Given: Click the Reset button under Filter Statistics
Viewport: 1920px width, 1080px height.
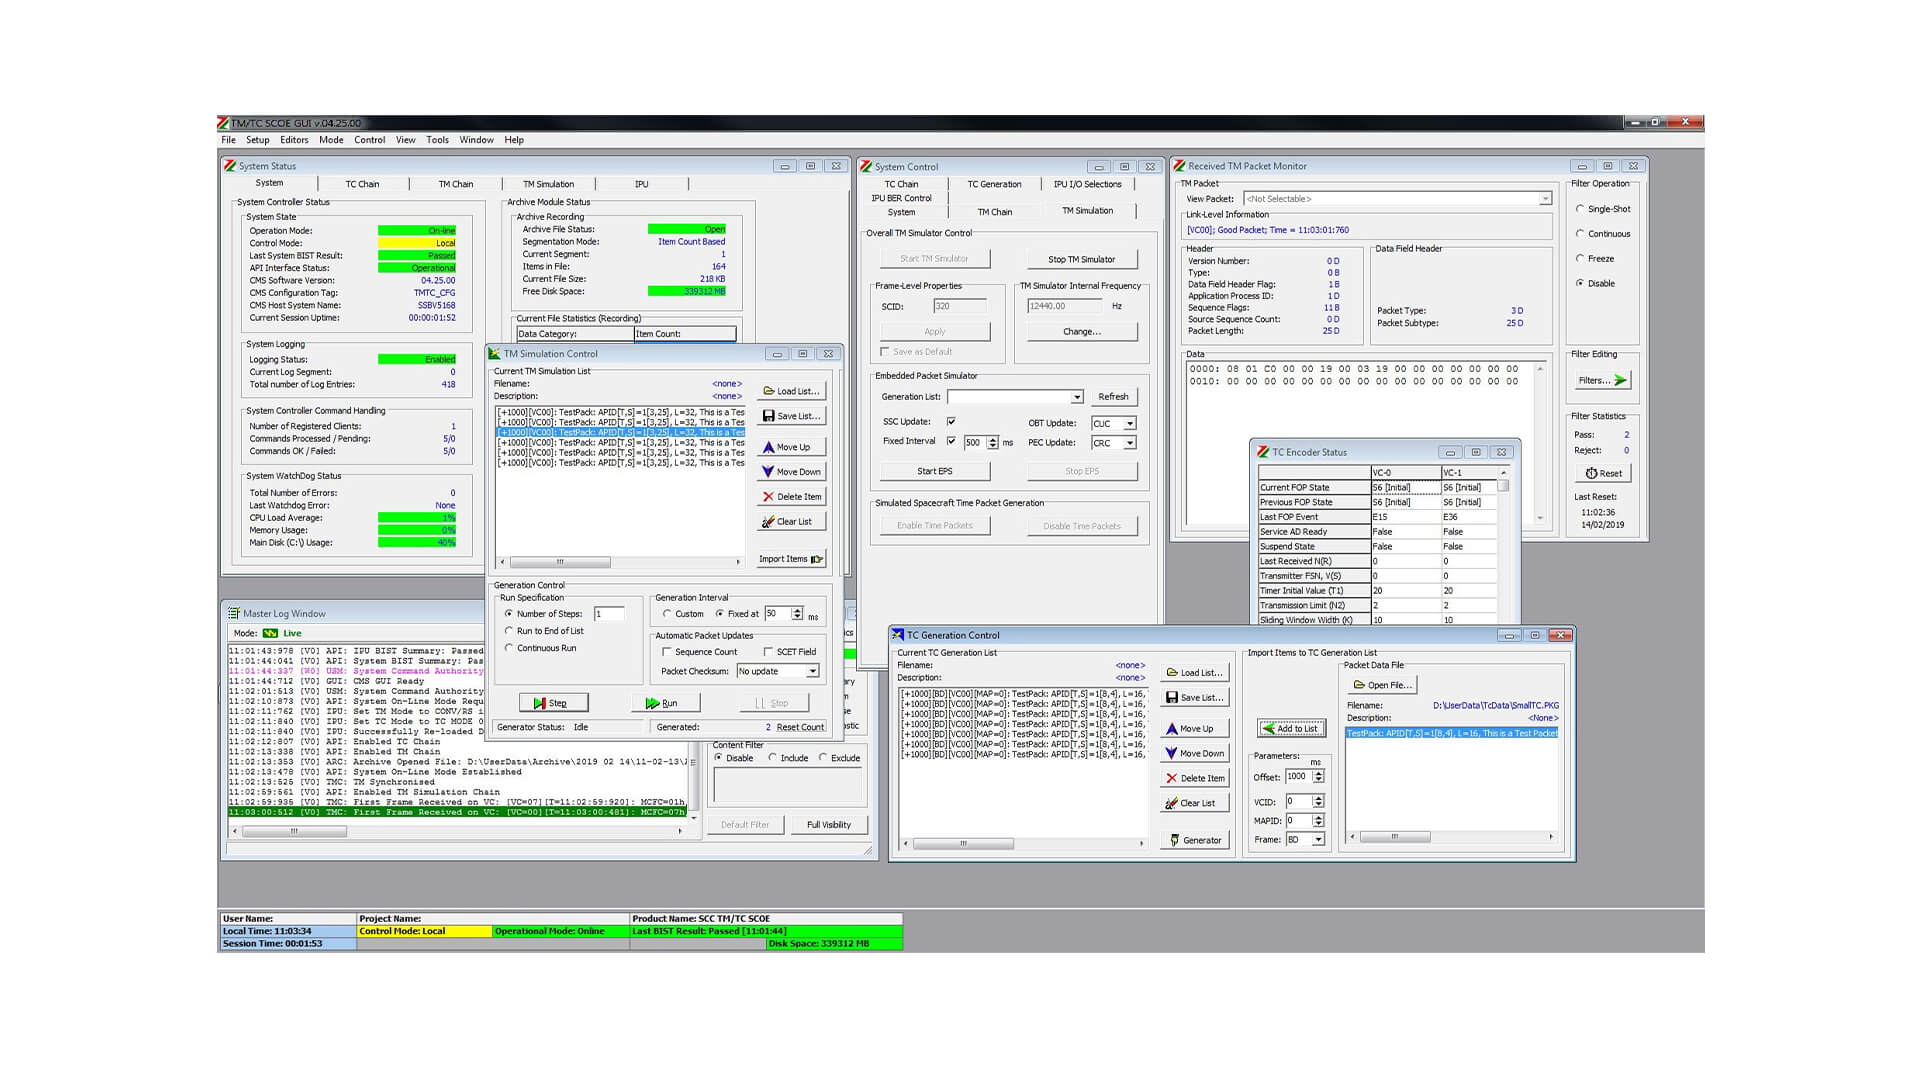Looking at the screenshot, I should pyautogui.click(x=1603, y=473).
